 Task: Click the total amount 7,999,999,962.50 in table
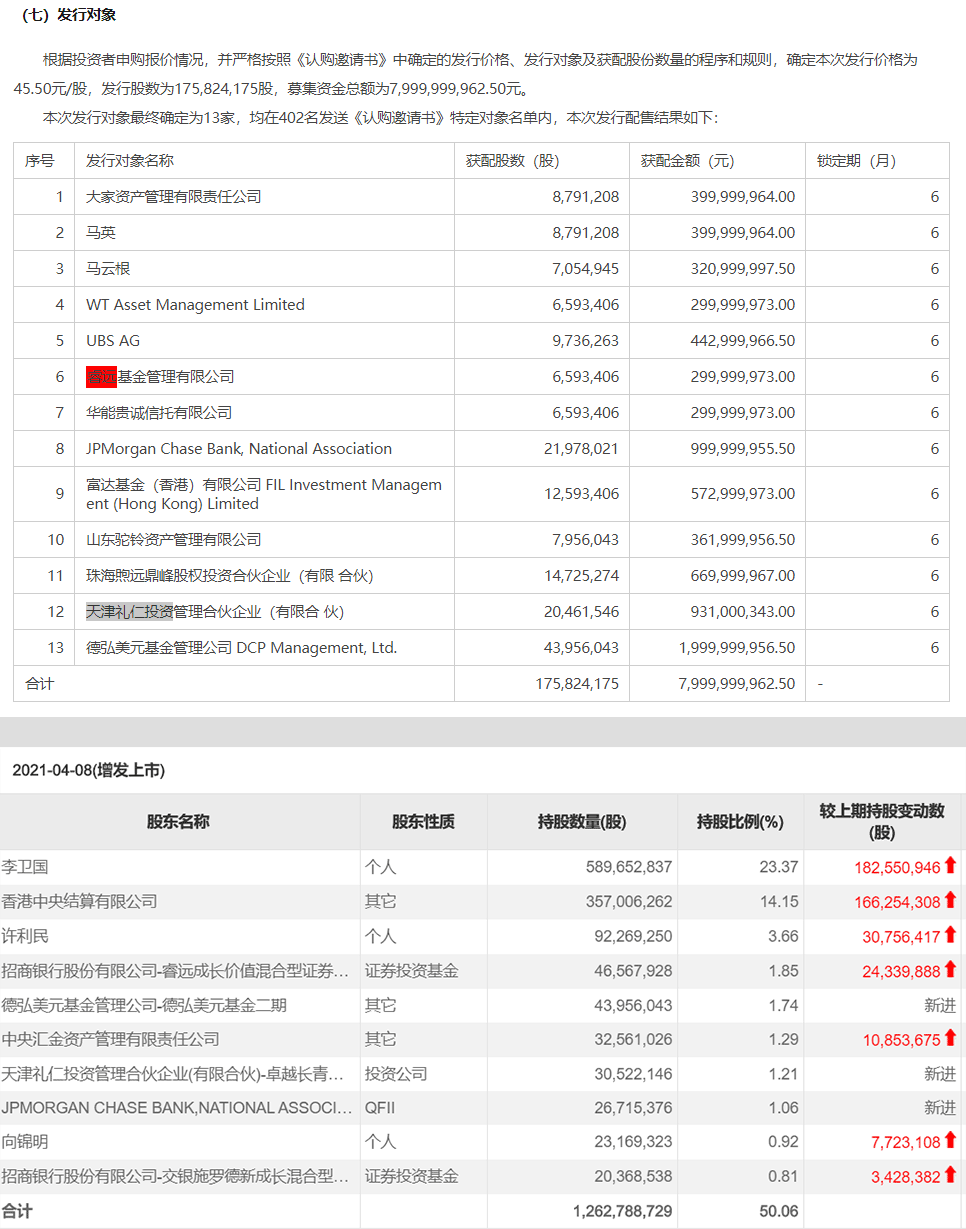pyautogui.click(x=737, y=684)
